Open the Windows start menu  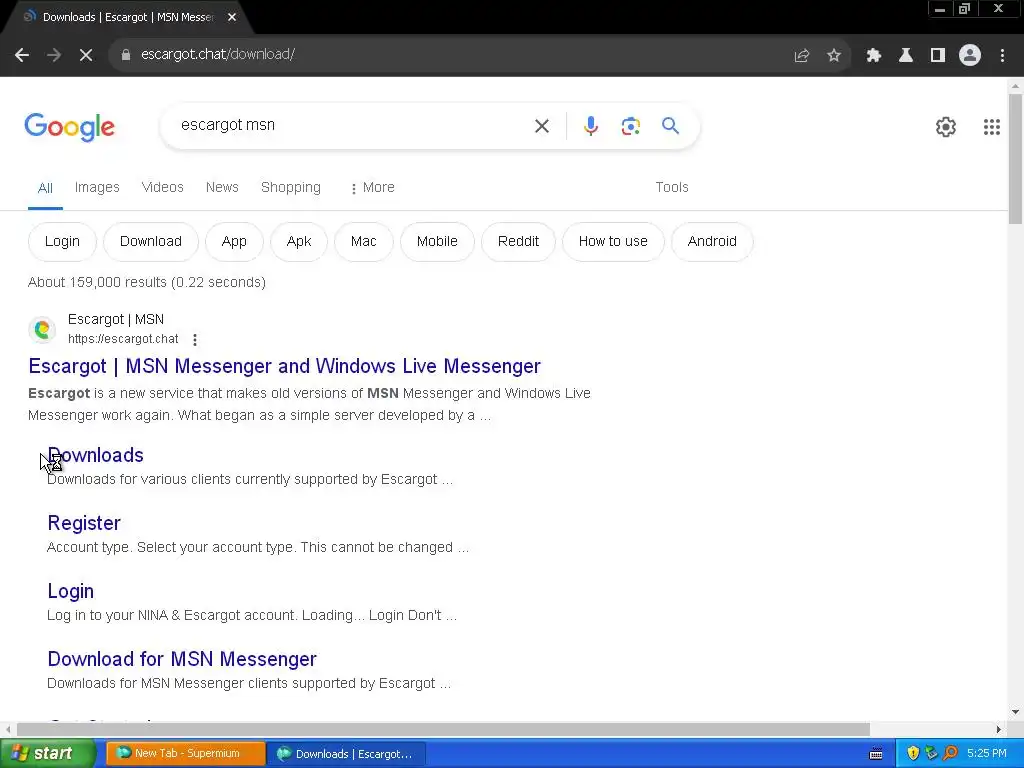(46, 754)
